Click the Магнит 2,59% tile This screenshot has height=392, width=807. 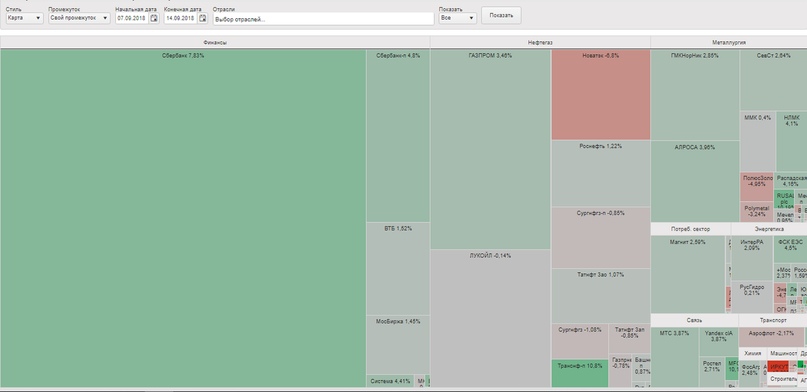tap(688, 274)
